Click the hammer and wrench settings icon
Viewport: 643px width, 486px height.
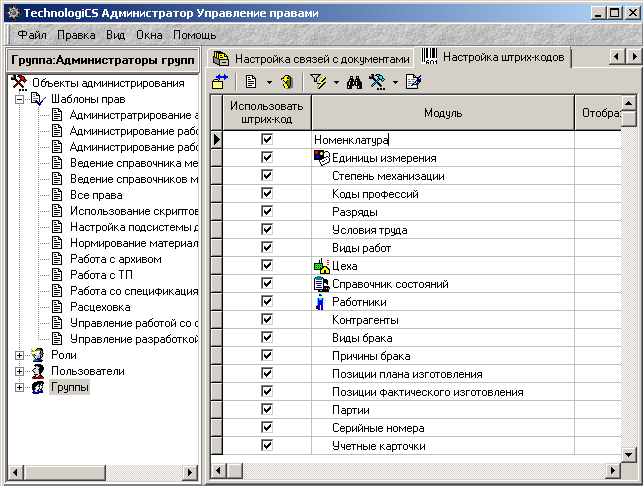[378, 82]
